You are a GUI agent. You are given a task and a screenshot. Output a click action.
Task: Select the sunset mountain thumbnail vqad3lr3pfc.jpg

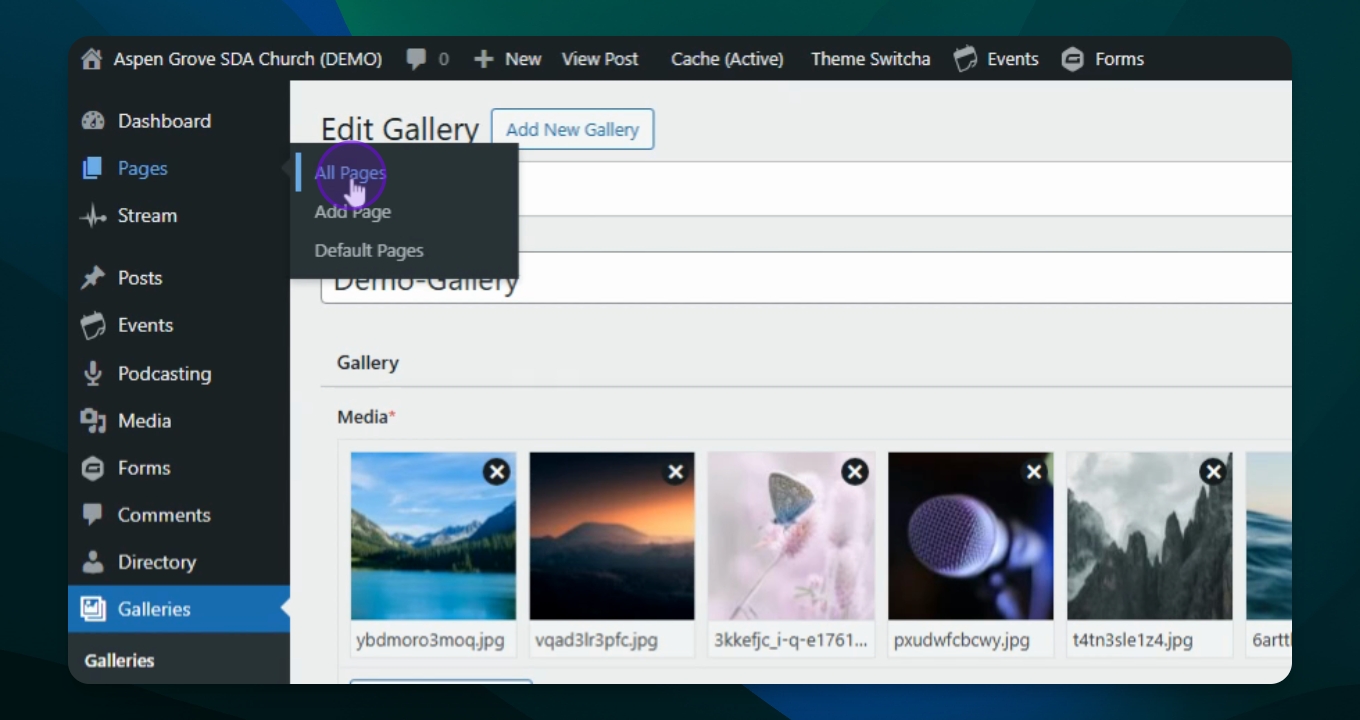click(612, 536)
